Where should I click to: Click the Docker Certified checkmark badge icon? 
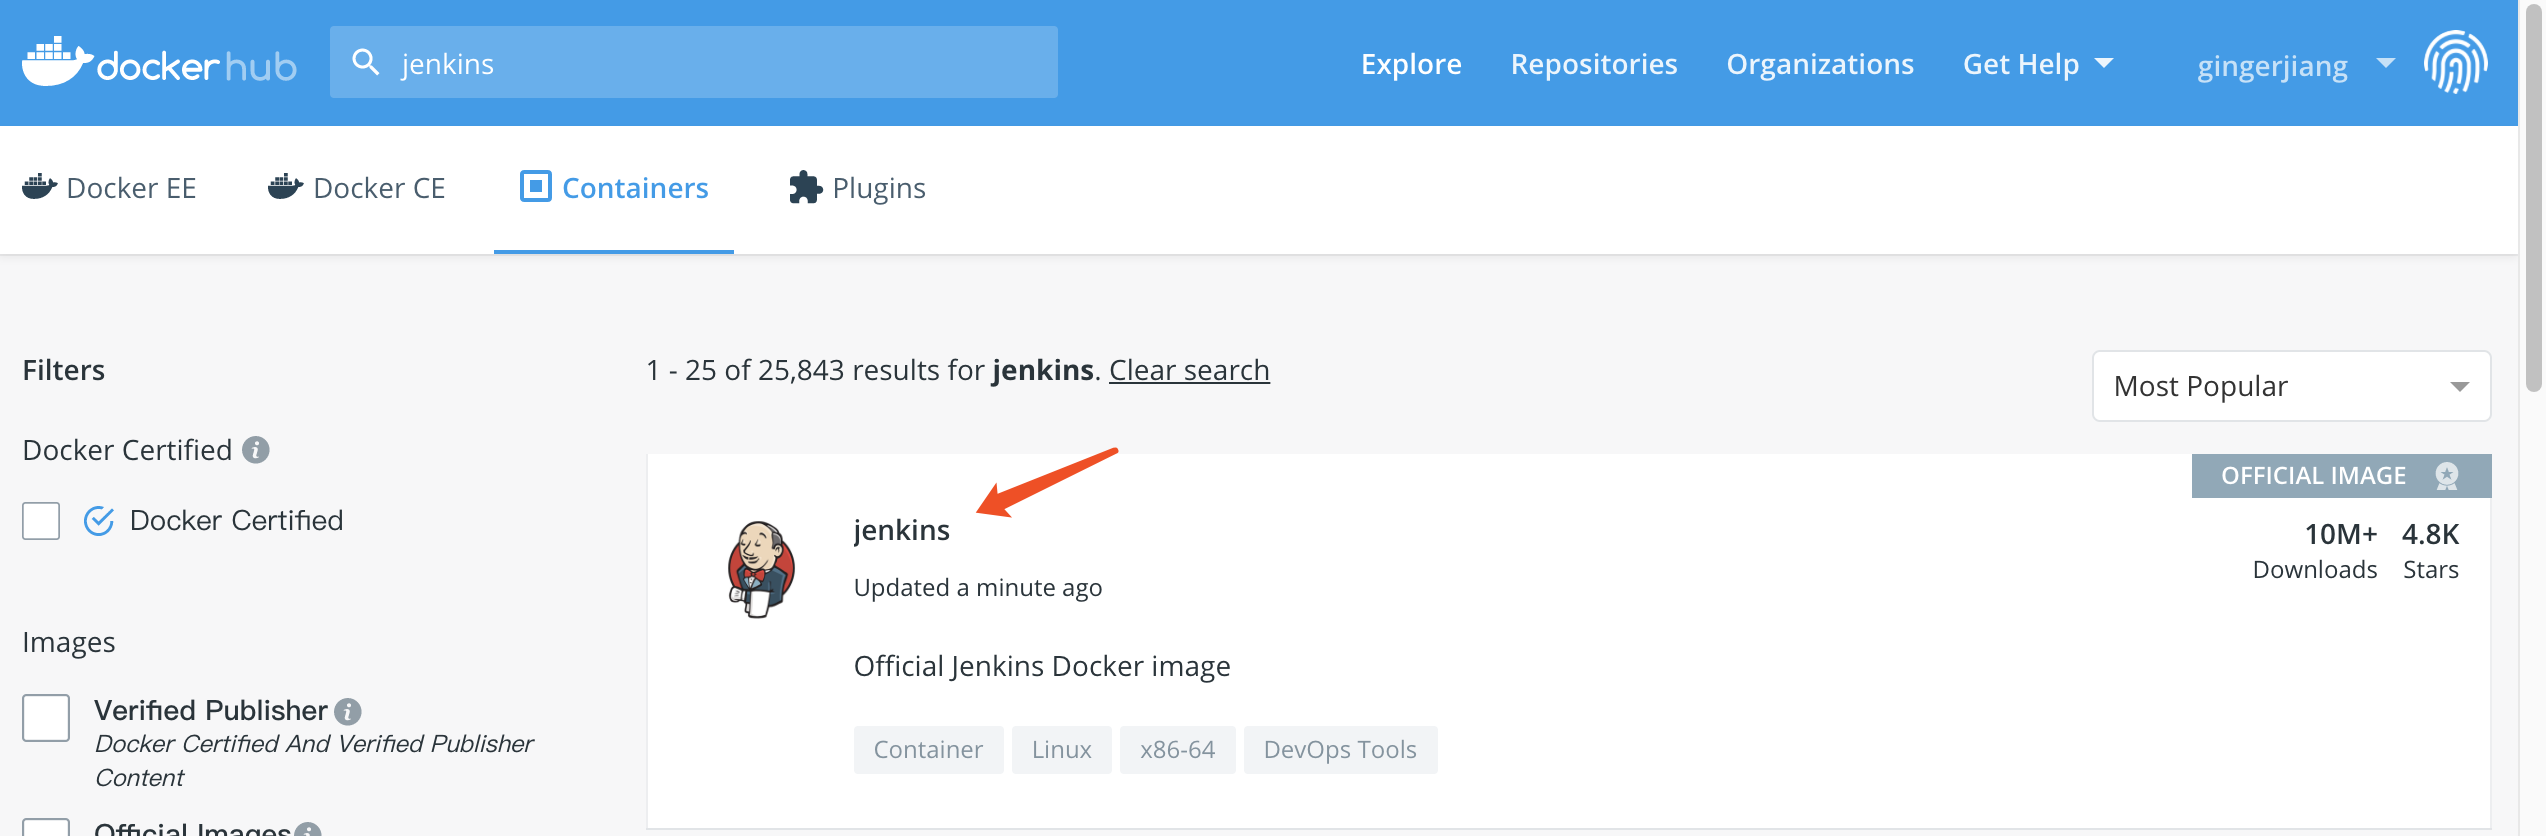[x=99, y=520]
